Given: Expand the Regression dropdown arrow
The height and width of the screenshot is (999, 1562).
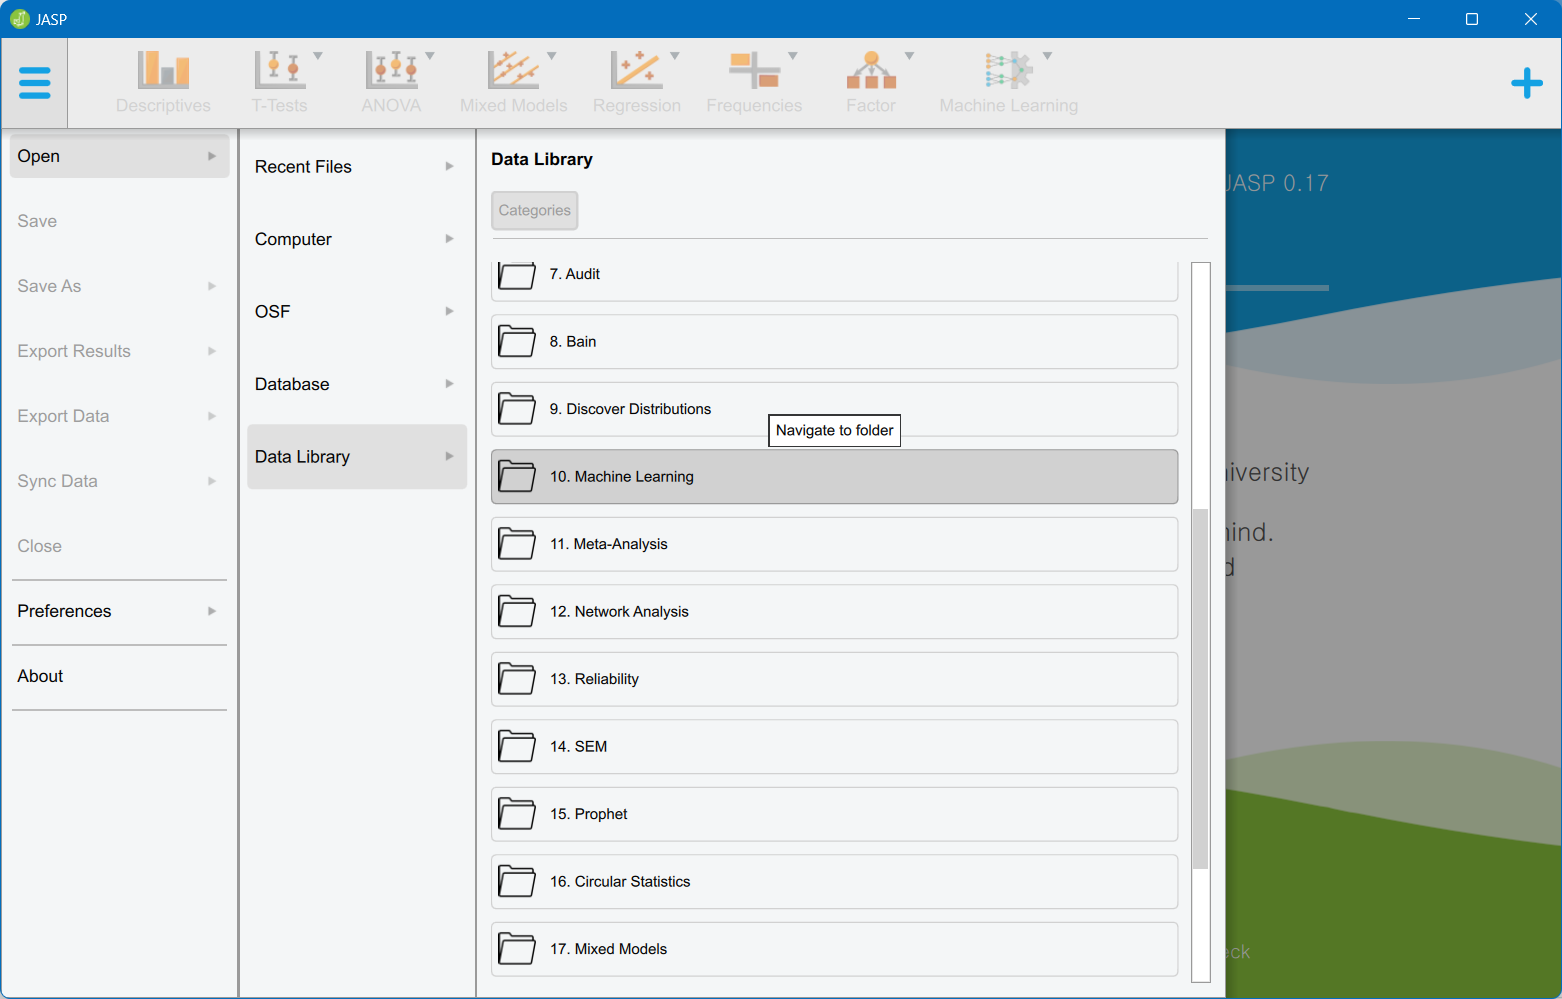Looking at the screenshot, I should click(675, 56).
